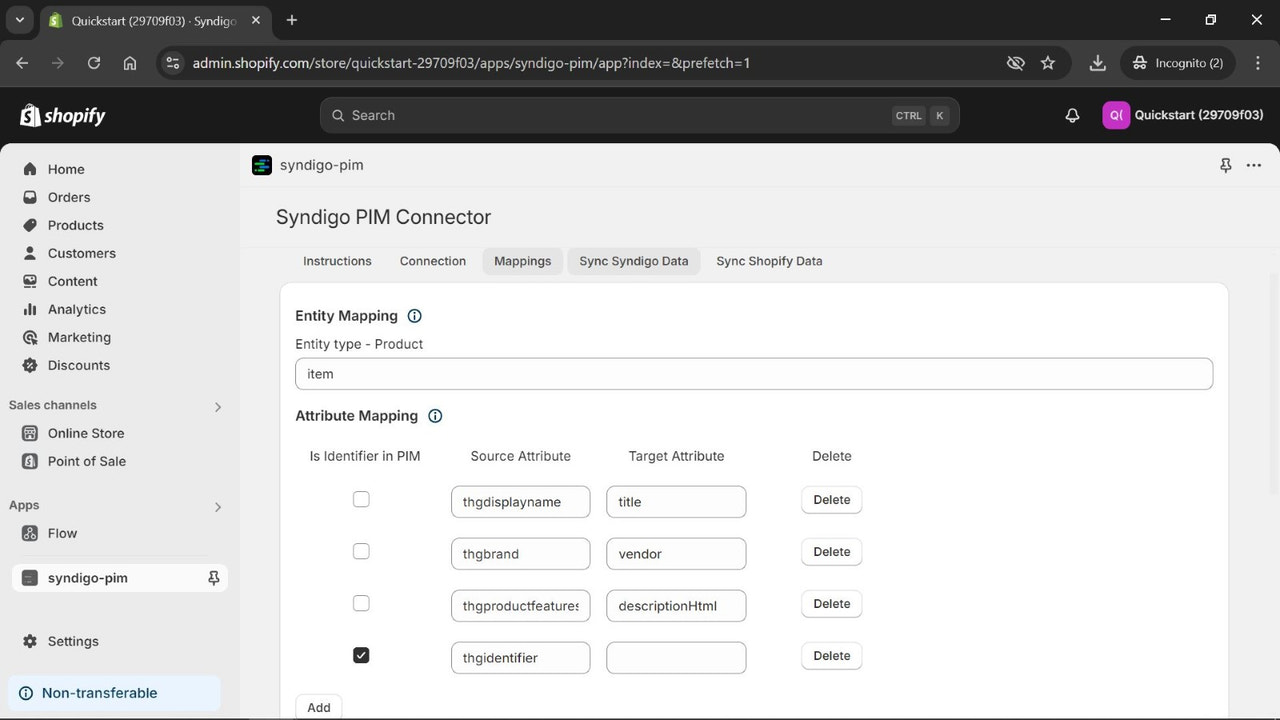1280x720 pixels.
Task: Select the Mappings tab
Action: point(523,261)
